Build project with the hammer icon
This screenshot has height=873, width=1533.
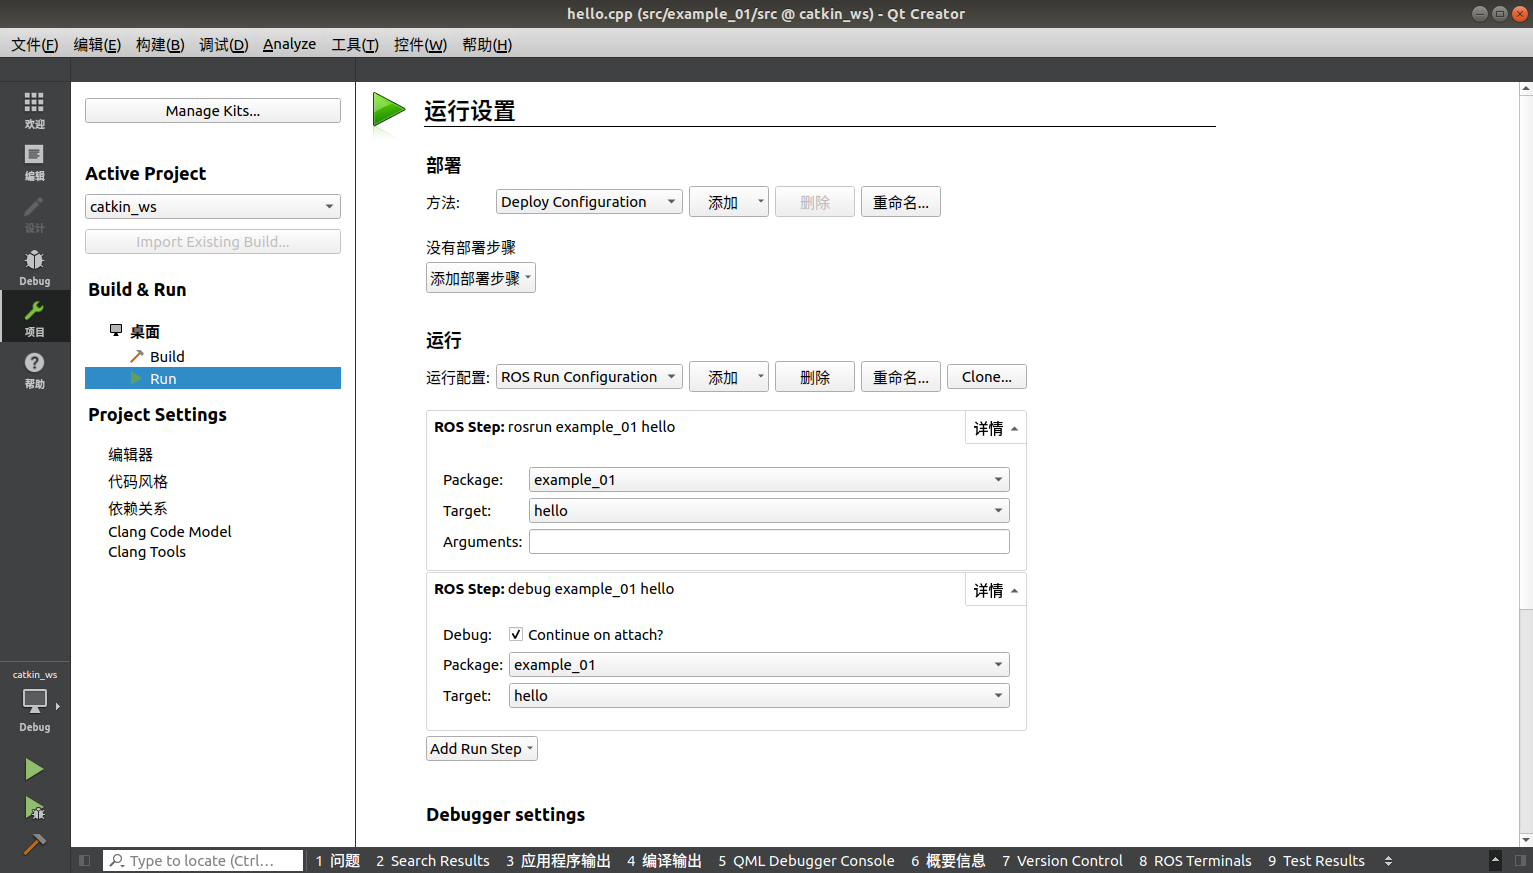pos(34,844)
